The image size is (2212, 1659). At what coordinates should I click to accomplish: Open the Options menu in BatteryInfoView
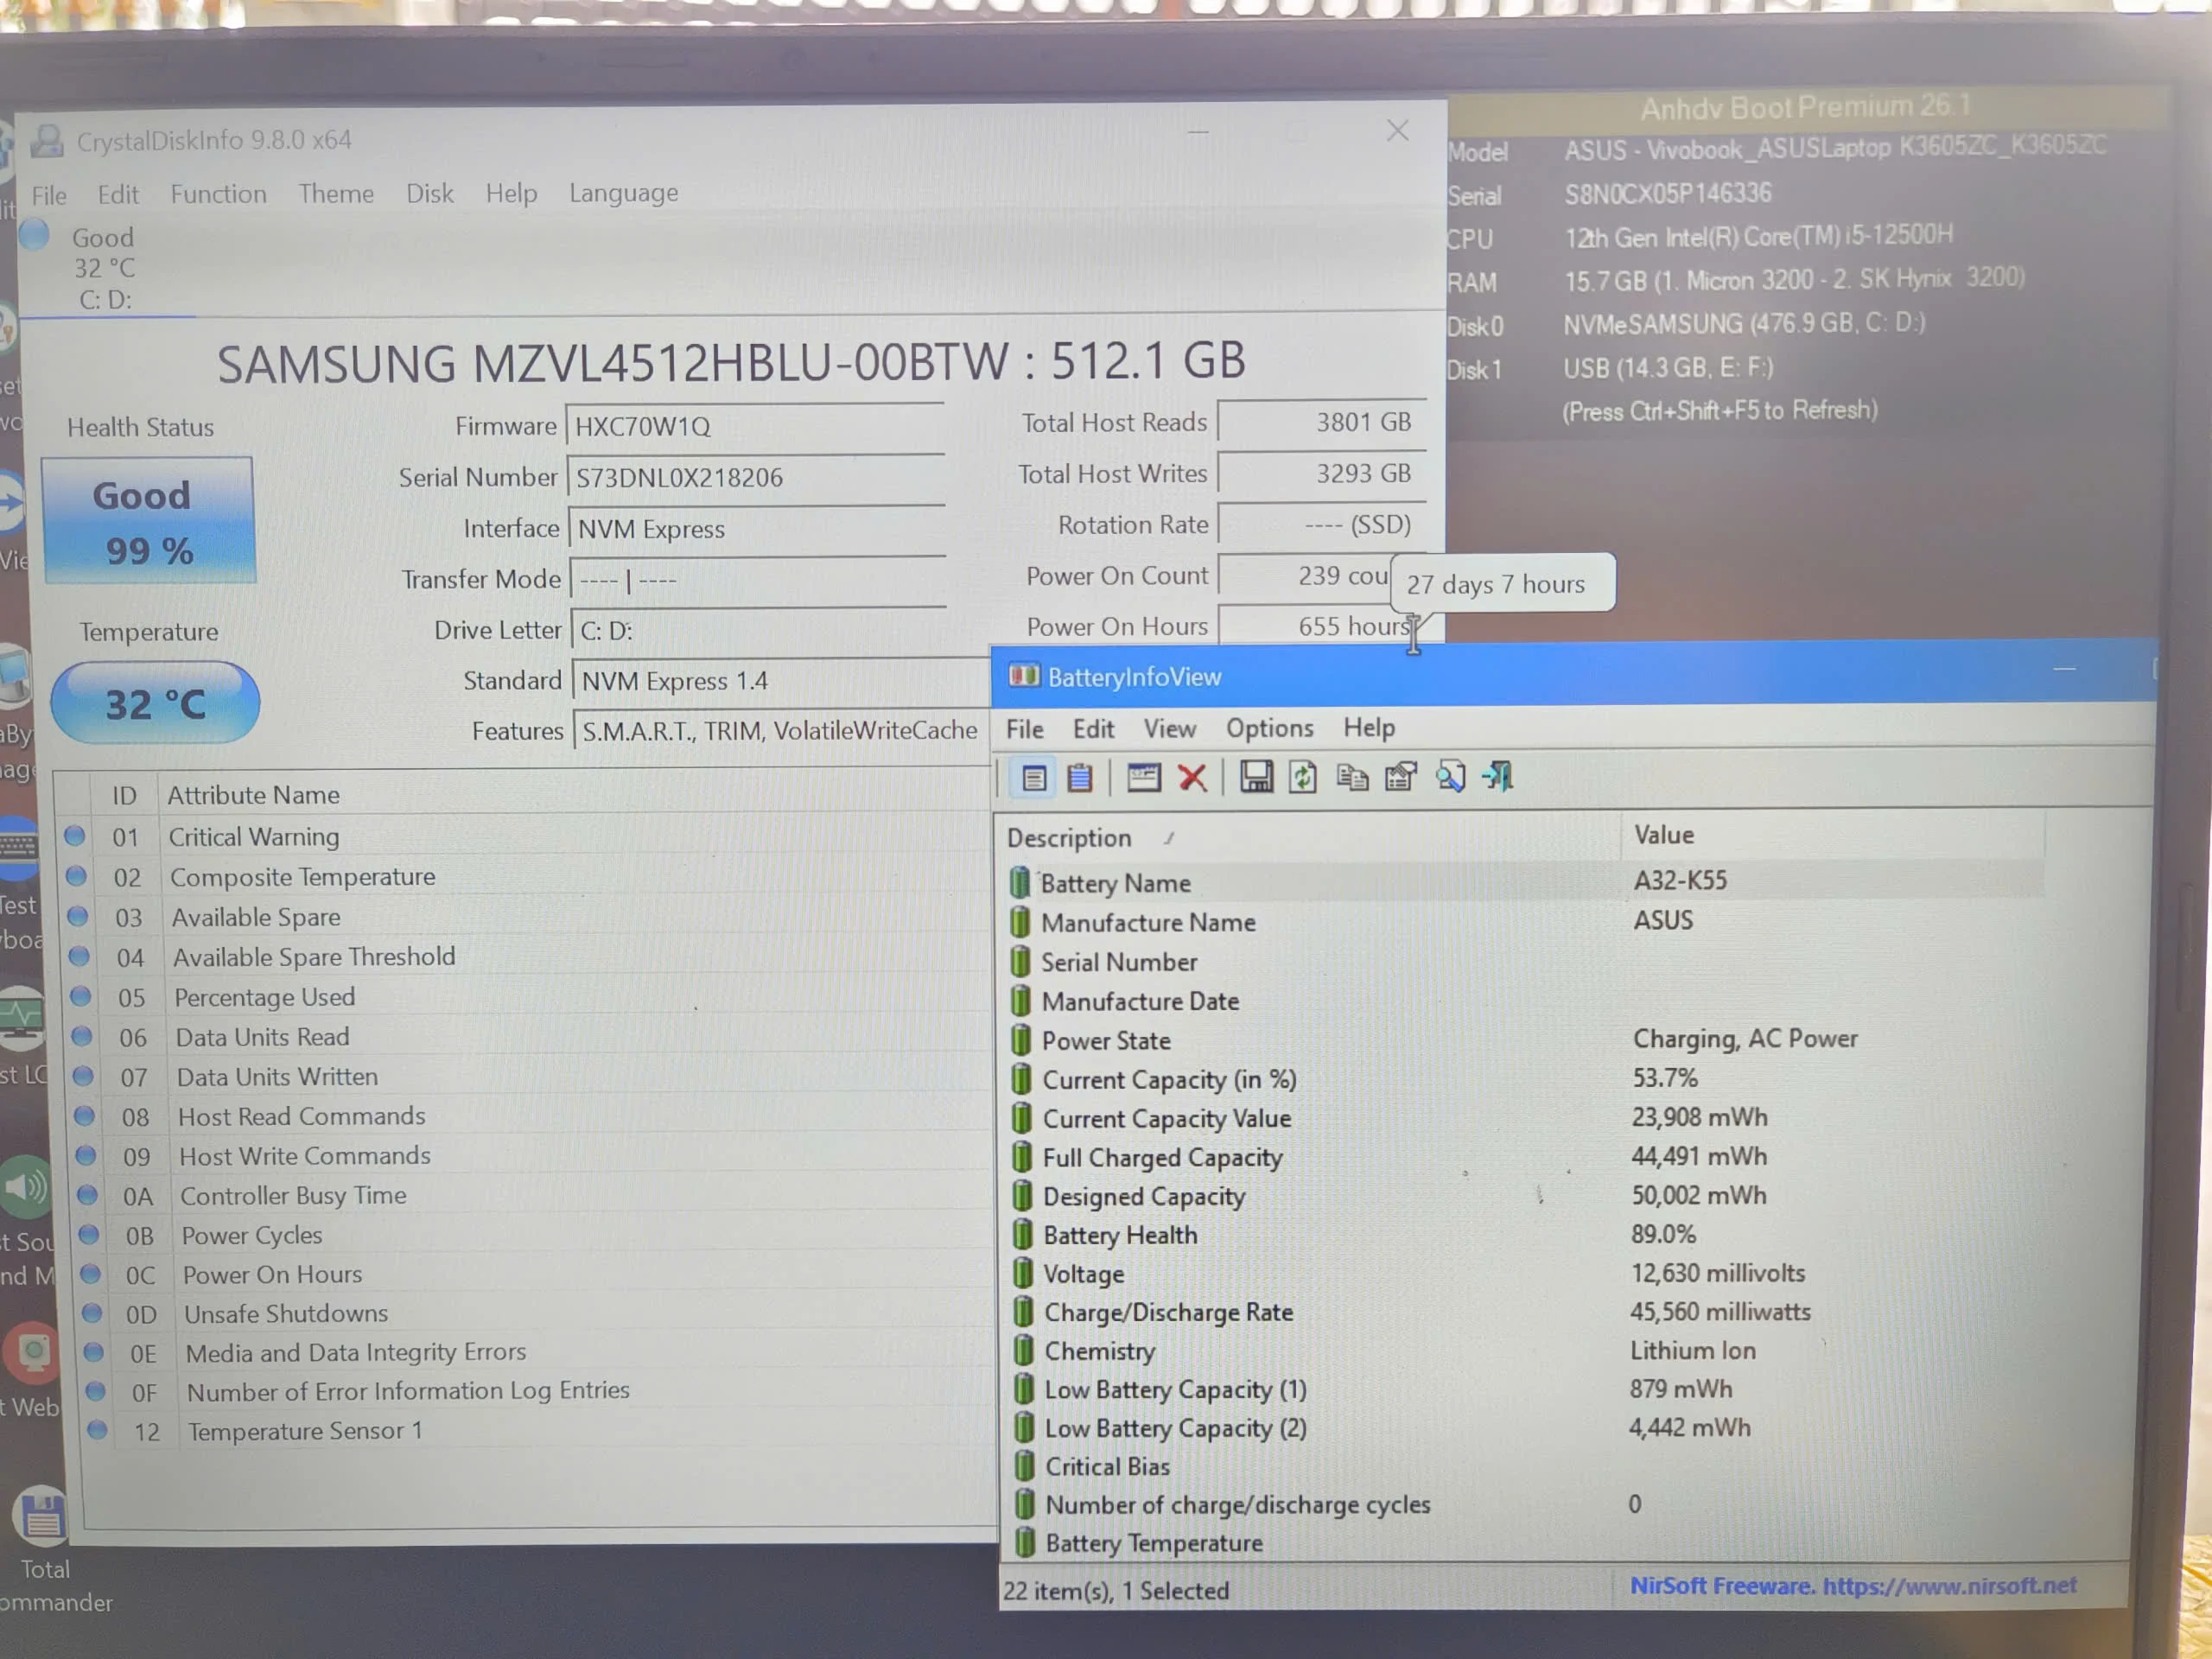click(x=1270, y=728)
